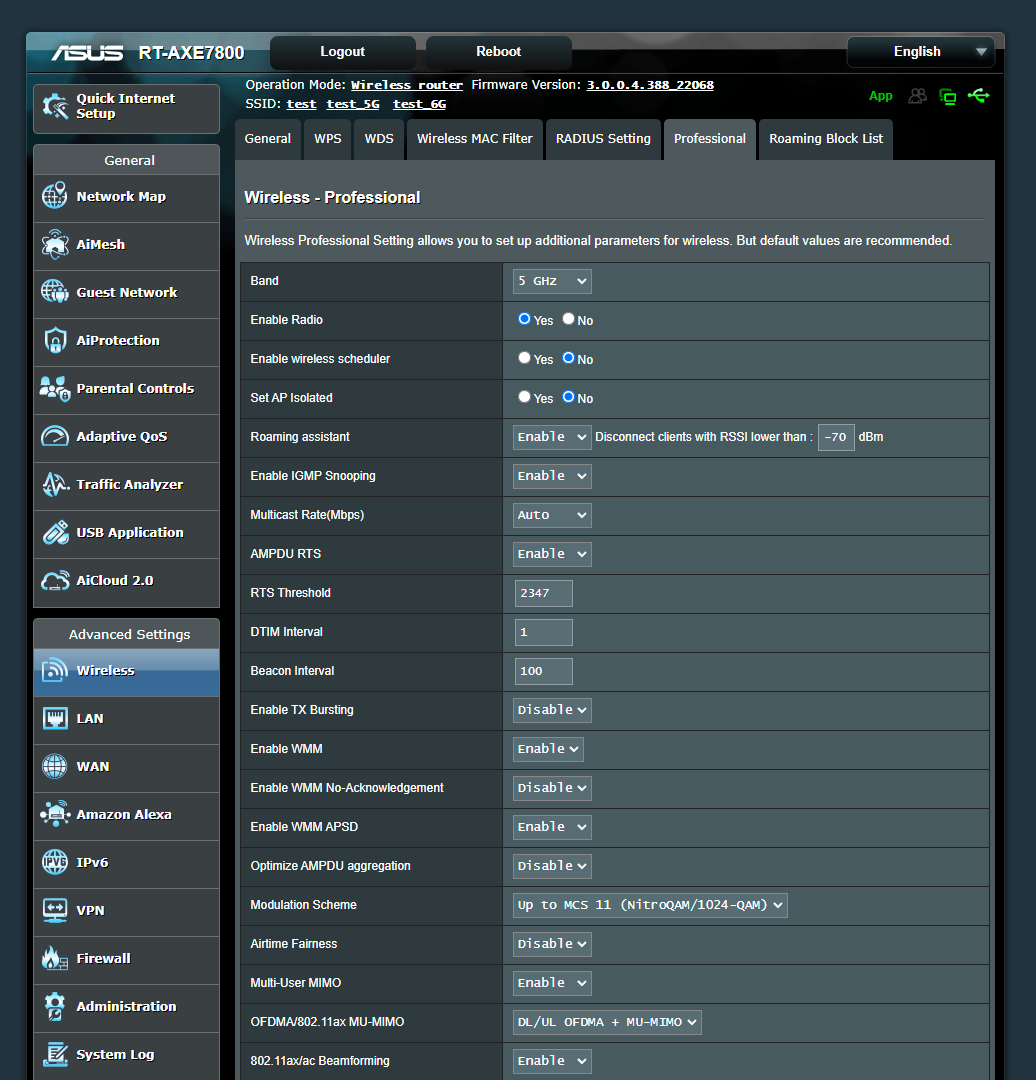Viewport: 1036px width, 1080px height.
Task: Click the Wireless router operation mode link
Action: click(407, 85)
